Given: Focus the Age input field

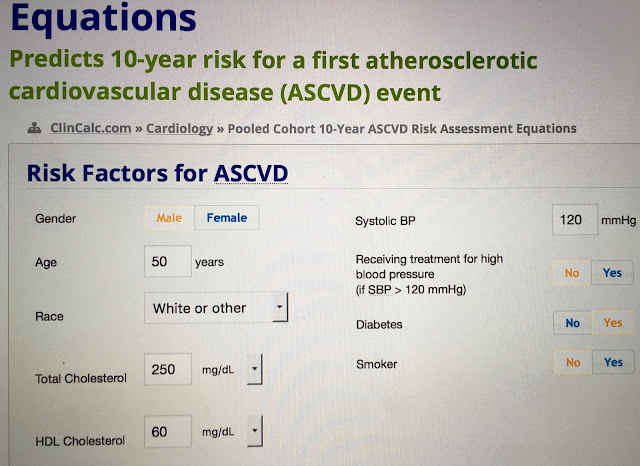Looking at the screenshot, I should point(168,261).
